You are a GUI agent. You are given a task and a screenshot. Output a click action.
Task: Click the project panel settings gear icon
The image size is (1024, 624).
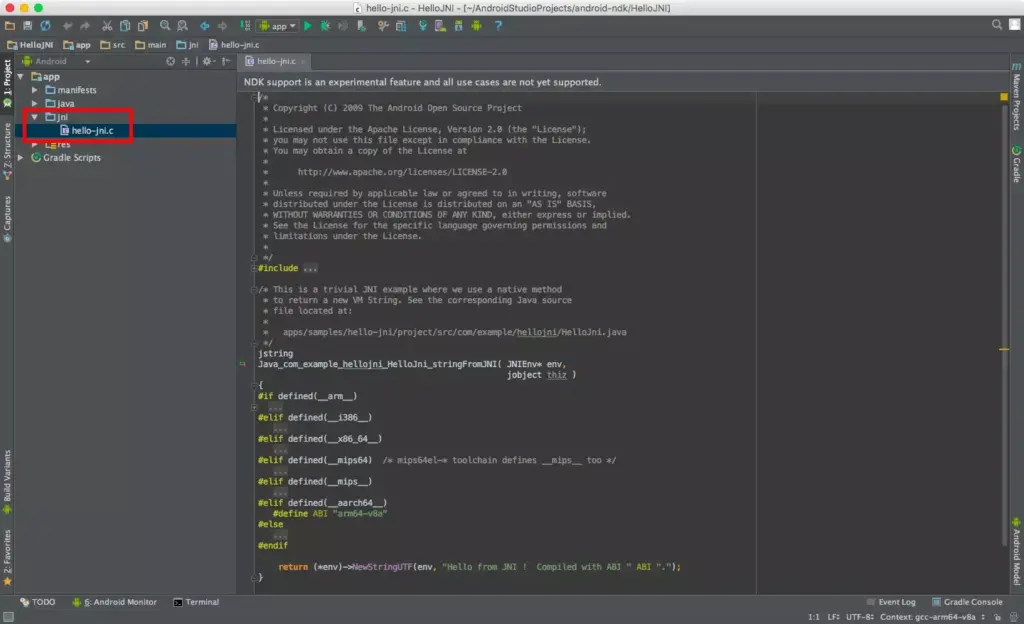click(x=207, y=61)
